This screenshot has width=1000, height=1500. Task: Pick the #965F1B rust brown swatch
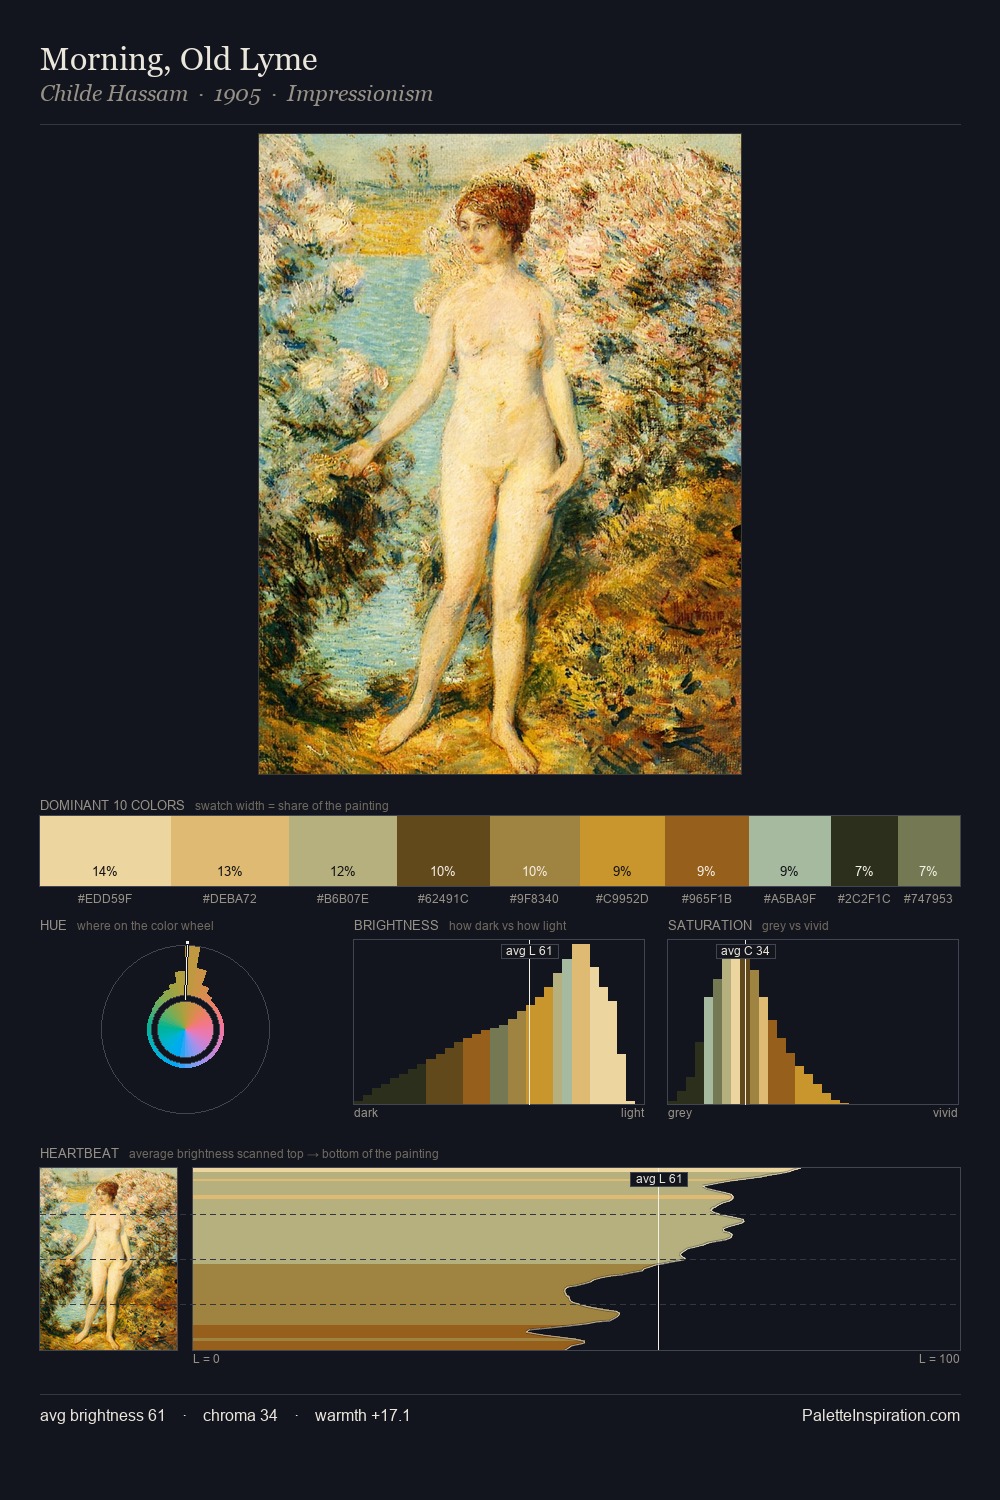click(707, 851)
